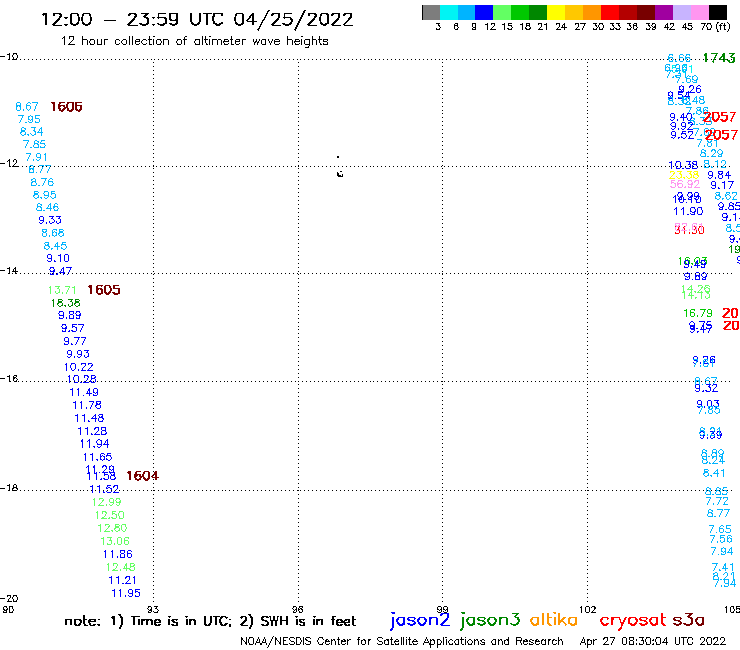
Task: Click the orange 30 ft legend swatch
Action: coord(591,12)
